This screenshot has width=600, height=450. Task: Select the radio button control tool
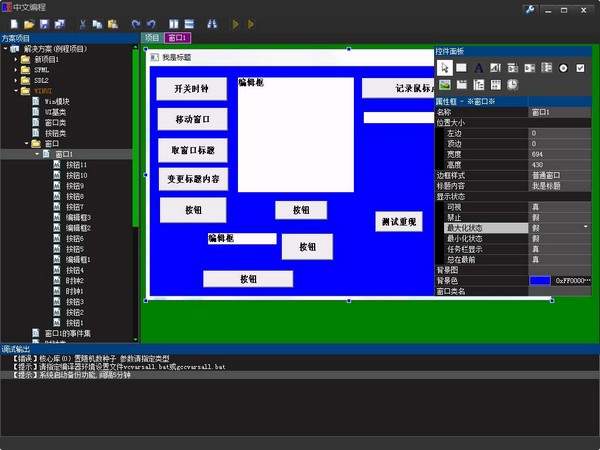[564, 67]
